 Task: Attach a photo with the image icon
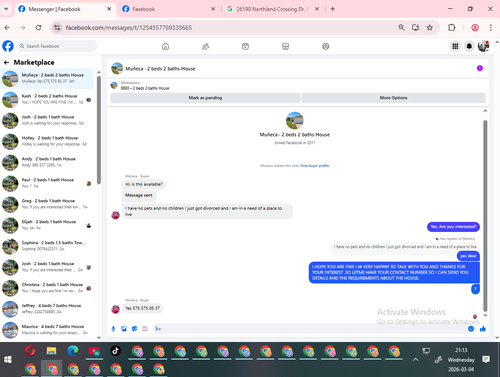point(124,329)
